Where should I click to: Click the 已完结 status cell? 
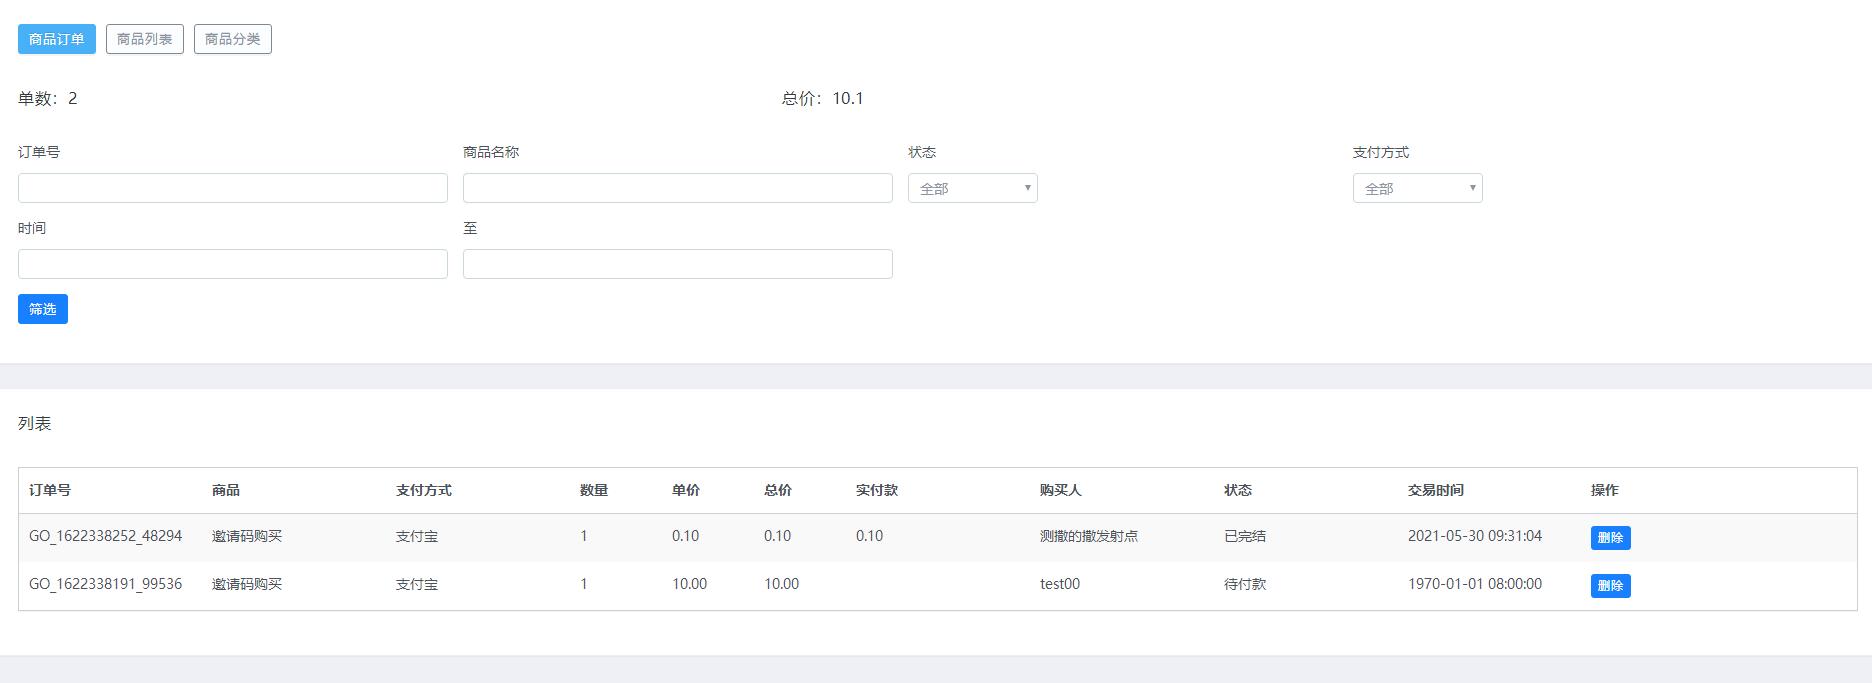pyautogui.click(x=1244, y=536)
